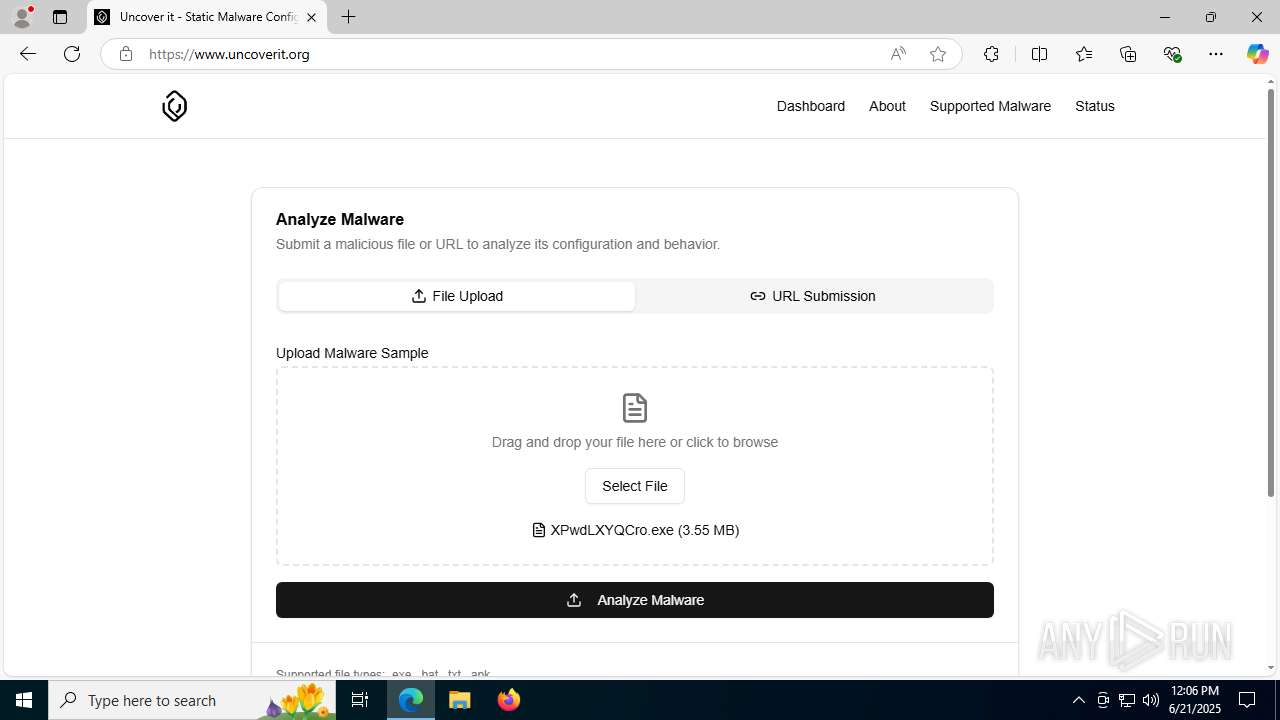Open browser Extensions icon

pos(991,54)
